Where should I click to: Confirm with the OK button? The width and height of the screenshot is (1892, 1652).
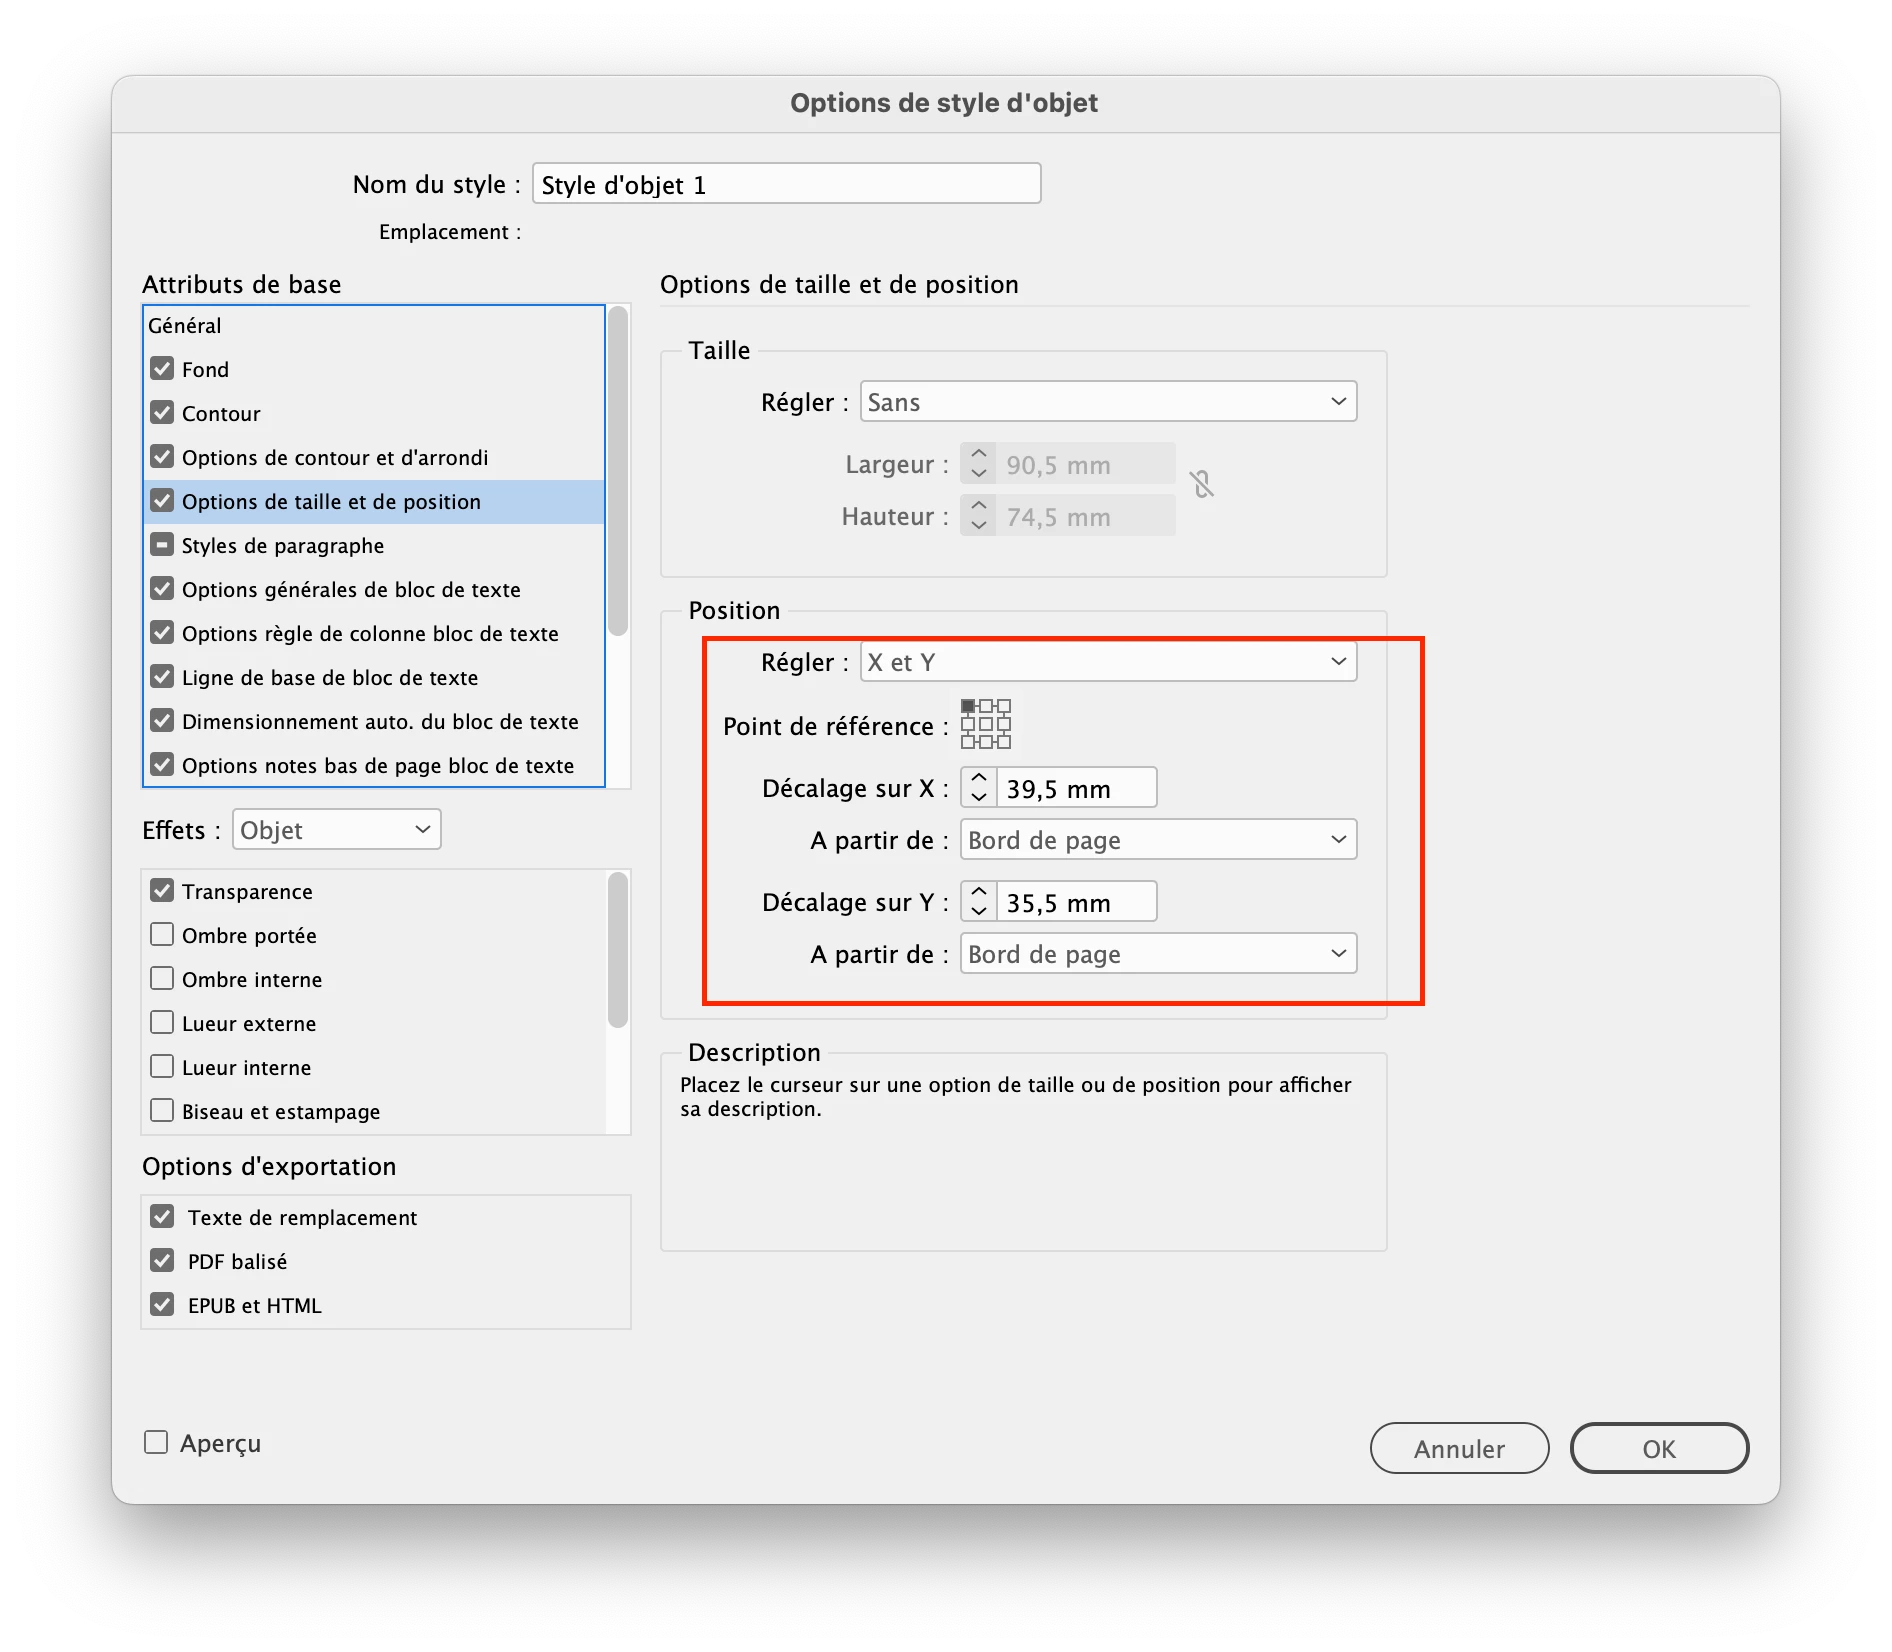pos(1659,1448)
